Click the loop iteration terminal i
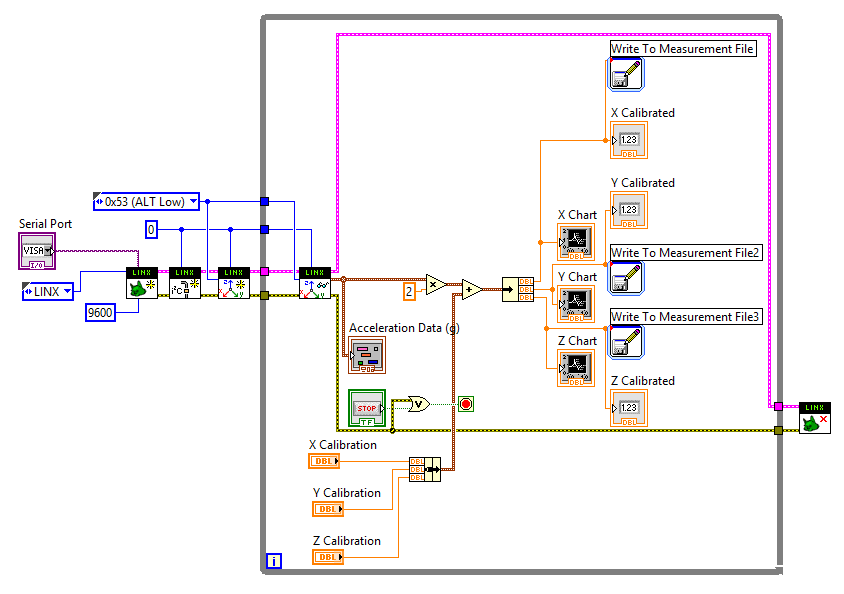844x594 pixels. click(273, 561)
